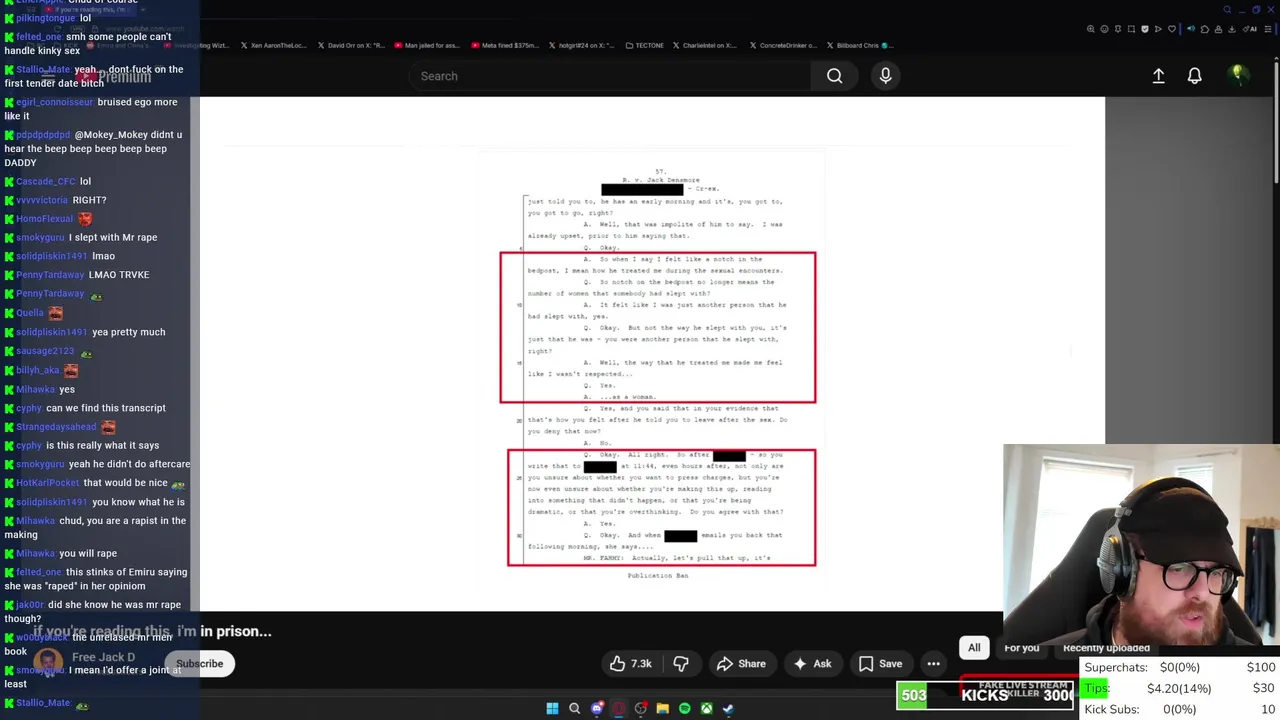Viewport: 1280px width, 720px height.
Task: Click the chat username smokyguru 'I slept with'
Action: click(x=40, y=238)
